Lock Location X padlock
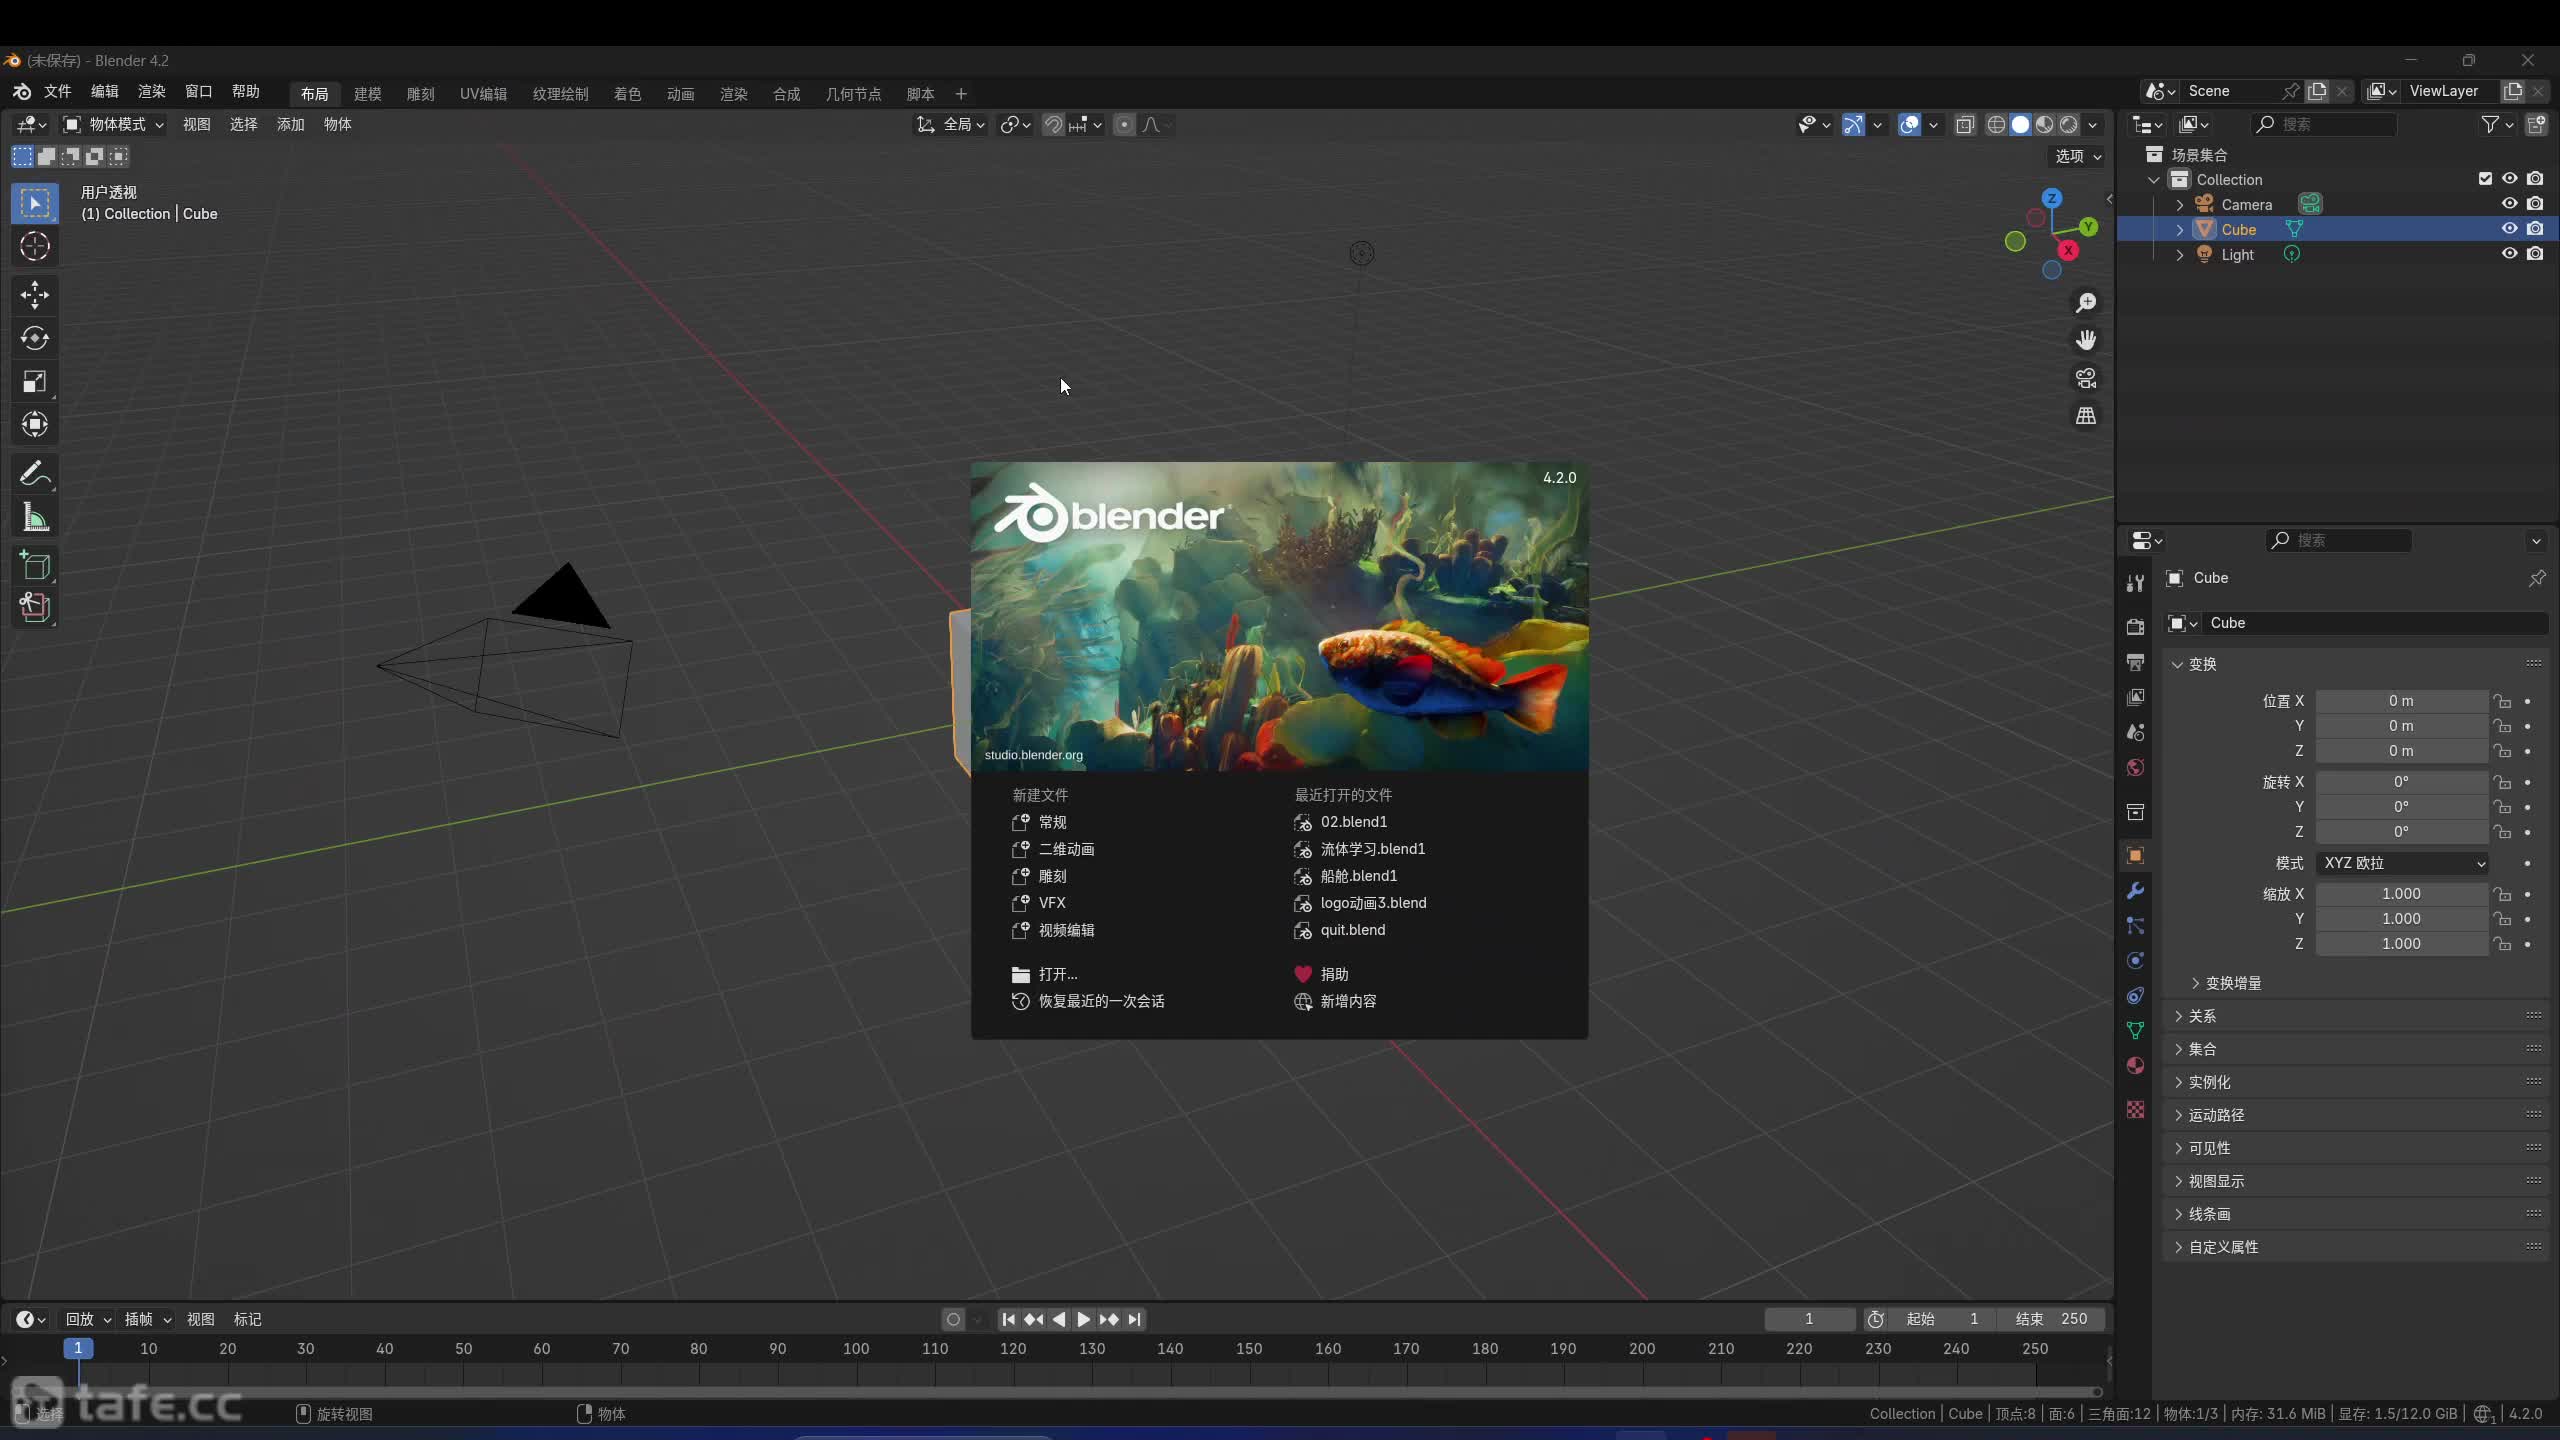Image resolution: width=2560 pixels, height=1440 pixels. point(2502,701)
